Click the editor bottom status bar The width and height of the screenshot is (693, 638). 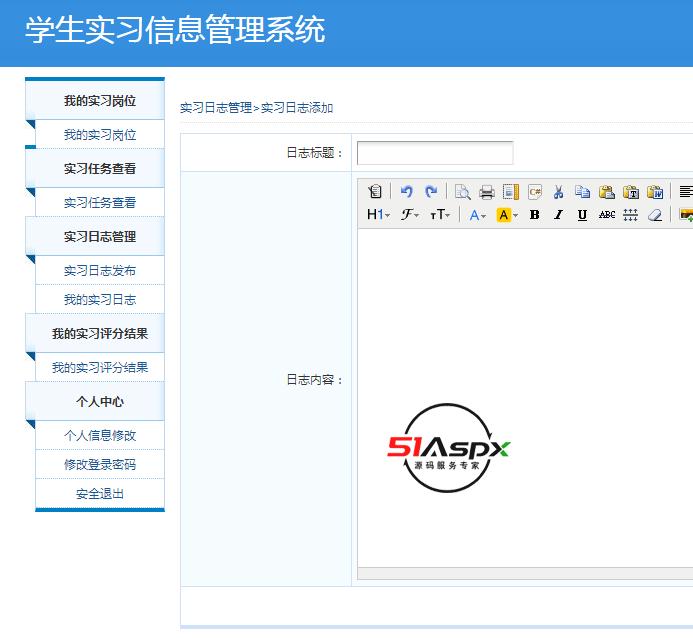pyautogui.click(x=525, y=573)
